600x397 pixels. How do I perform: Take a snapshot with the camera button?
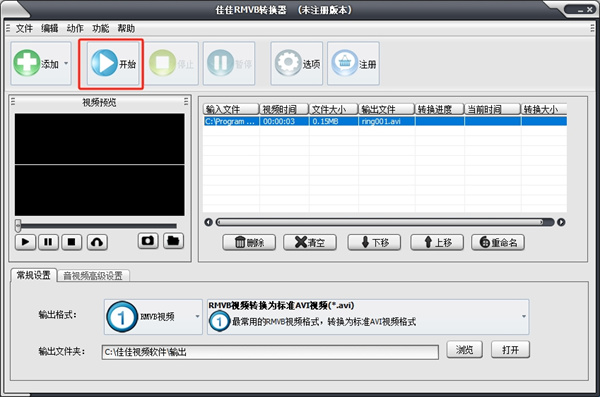(148, 241)
